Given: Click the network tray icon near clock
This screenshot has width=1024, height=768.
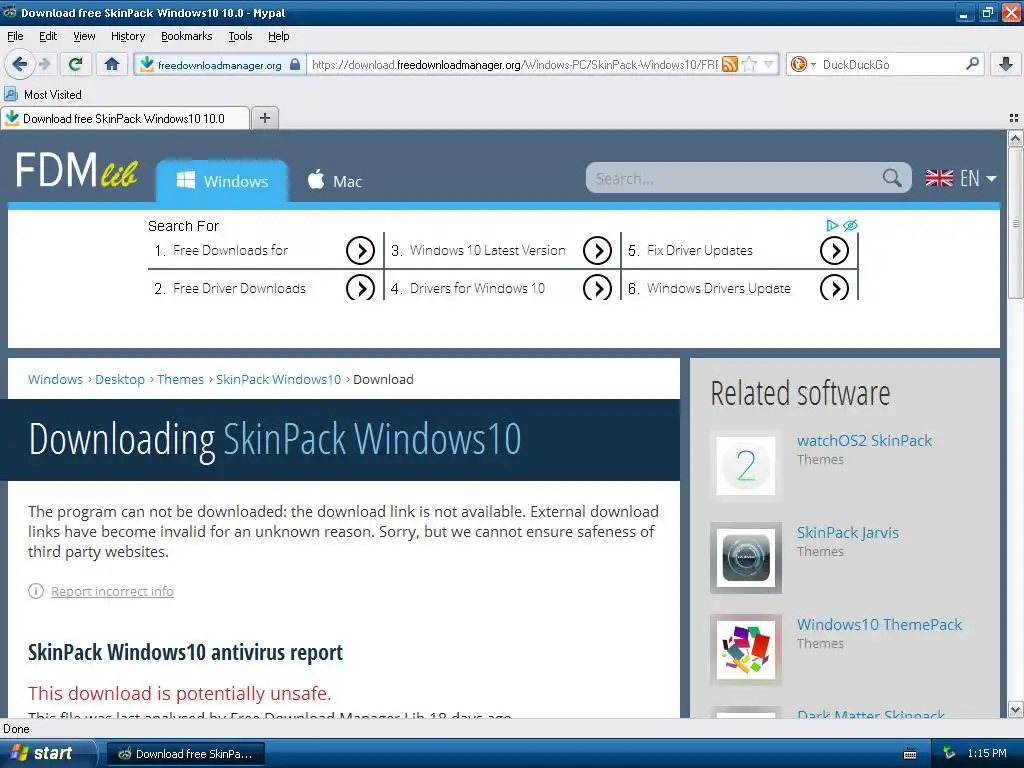Looking at the screenshot, I should click(949, 753).
